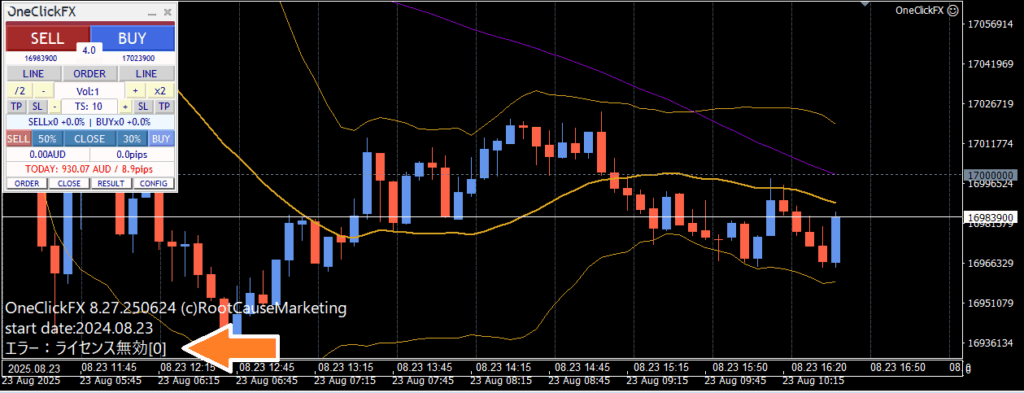1024x393 pixels.
Task: Click the 0.00AUD profit value
Action: (x=48, y=155)
